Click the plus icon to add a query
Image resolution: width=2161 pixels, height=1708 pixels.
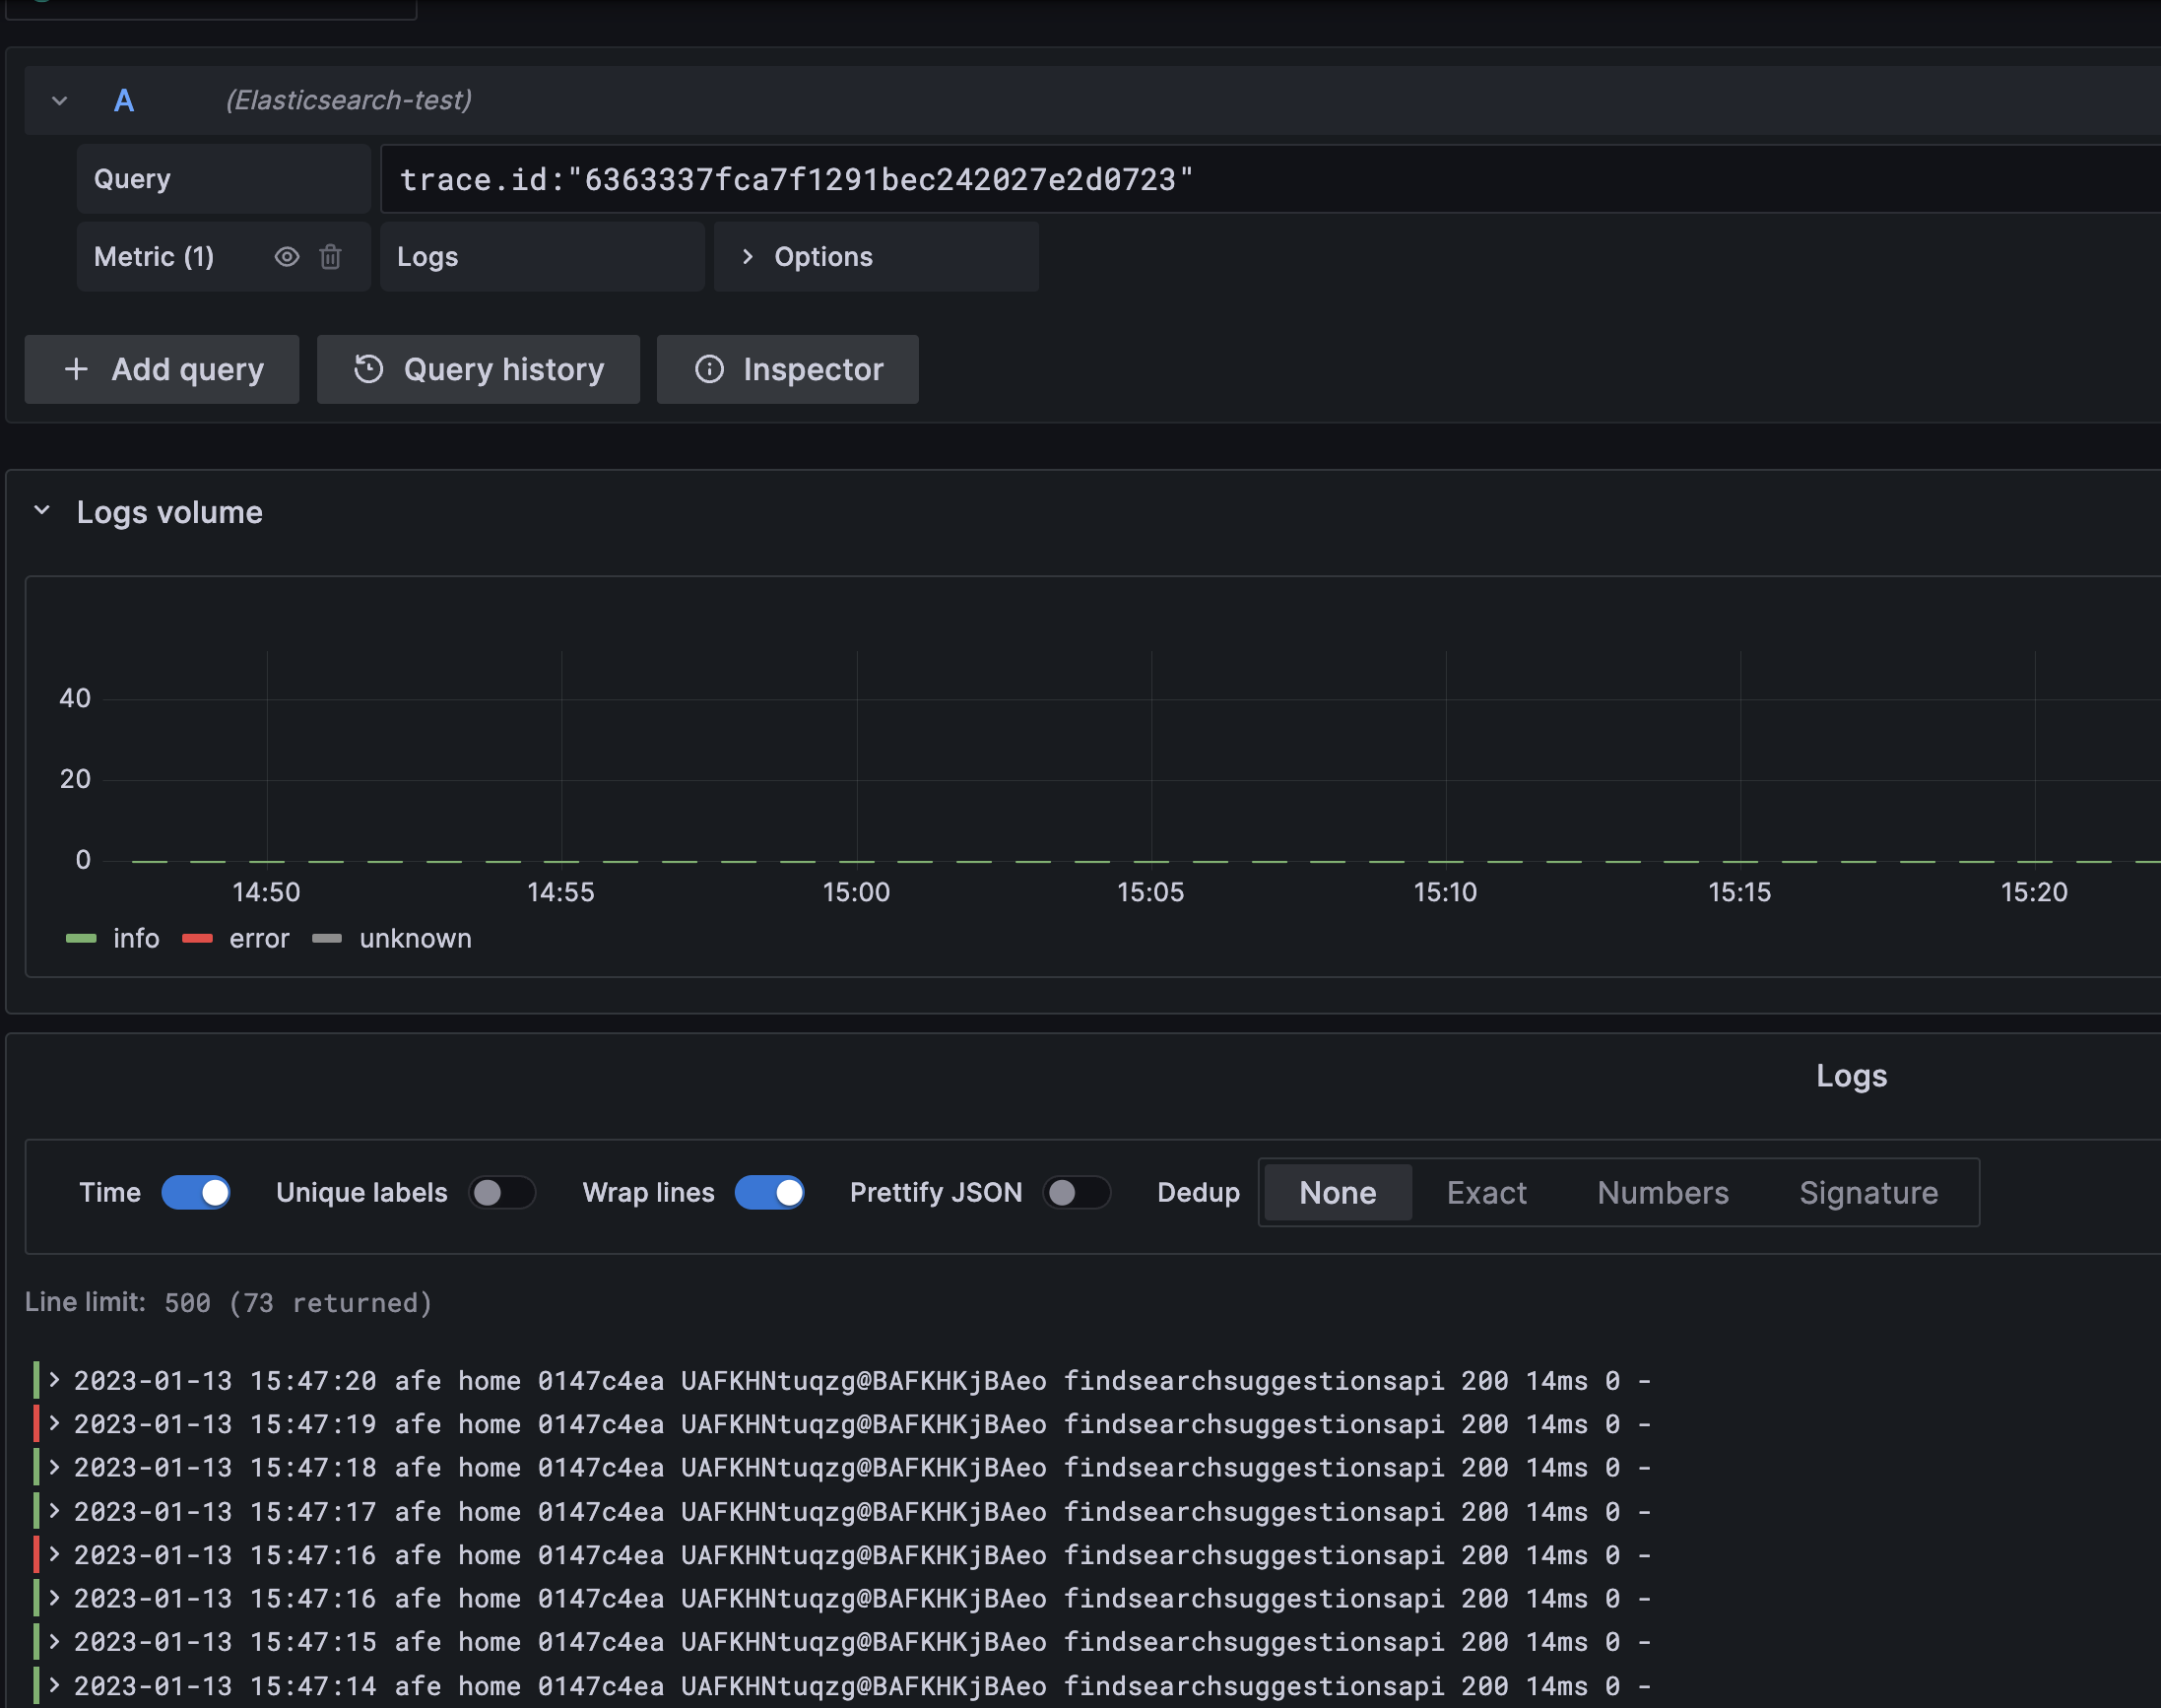tap(76, 369)
